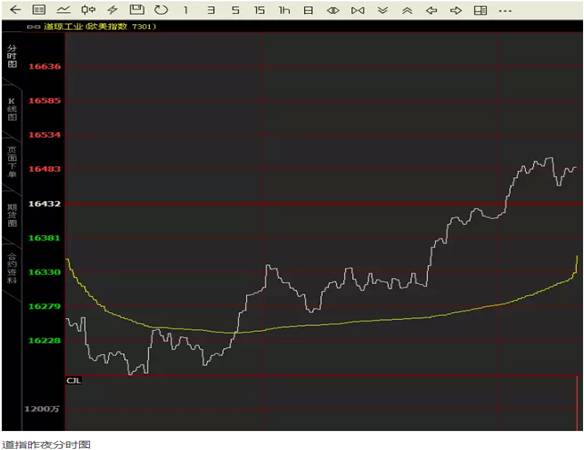This screenshot has width=584, height=450.
Task: Refresh chart with circular arrow icon
Action: click(x=161, y=10)
